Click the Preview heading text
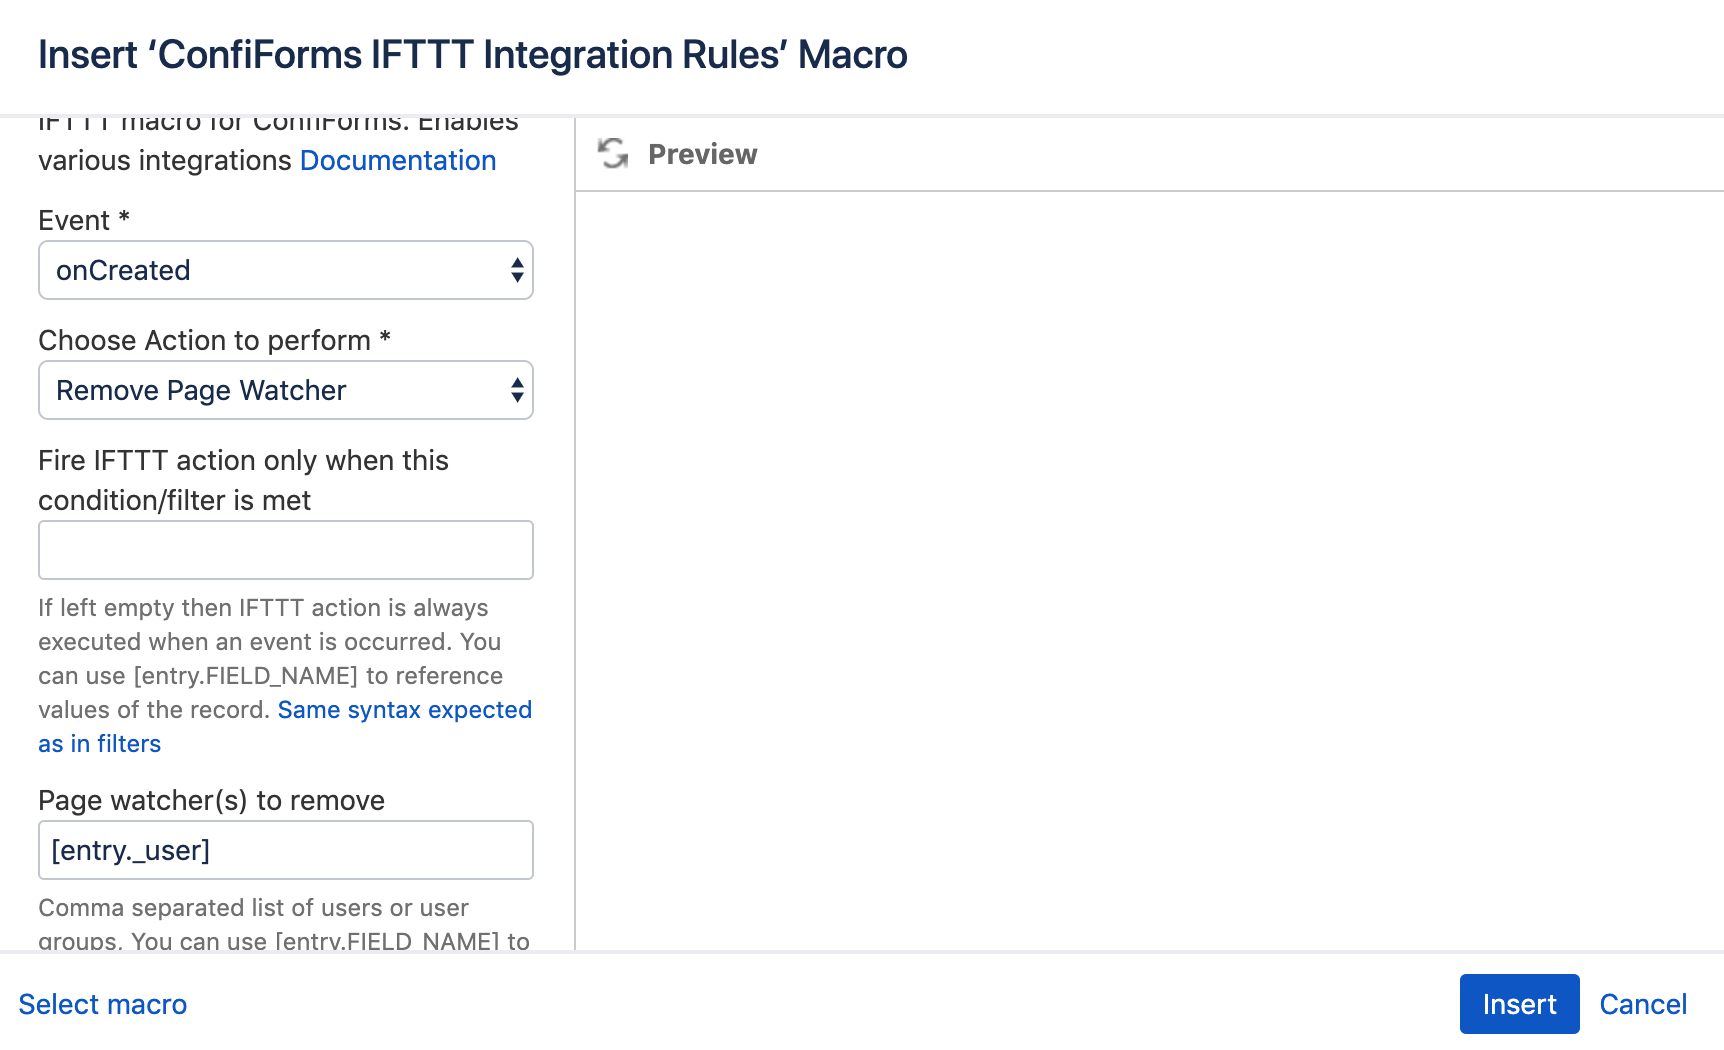Viewport: 1724px width, 1050px height. tap(702, 154)
